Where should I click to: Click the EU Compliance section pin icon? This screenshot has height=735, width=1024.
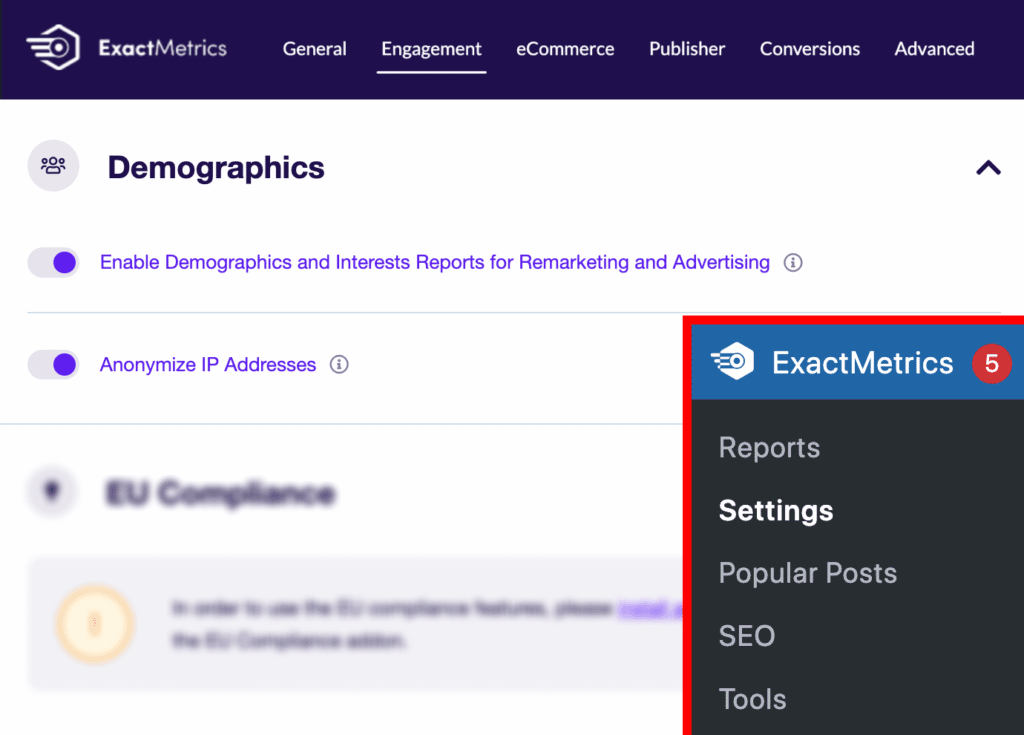(x=53, y=492)
